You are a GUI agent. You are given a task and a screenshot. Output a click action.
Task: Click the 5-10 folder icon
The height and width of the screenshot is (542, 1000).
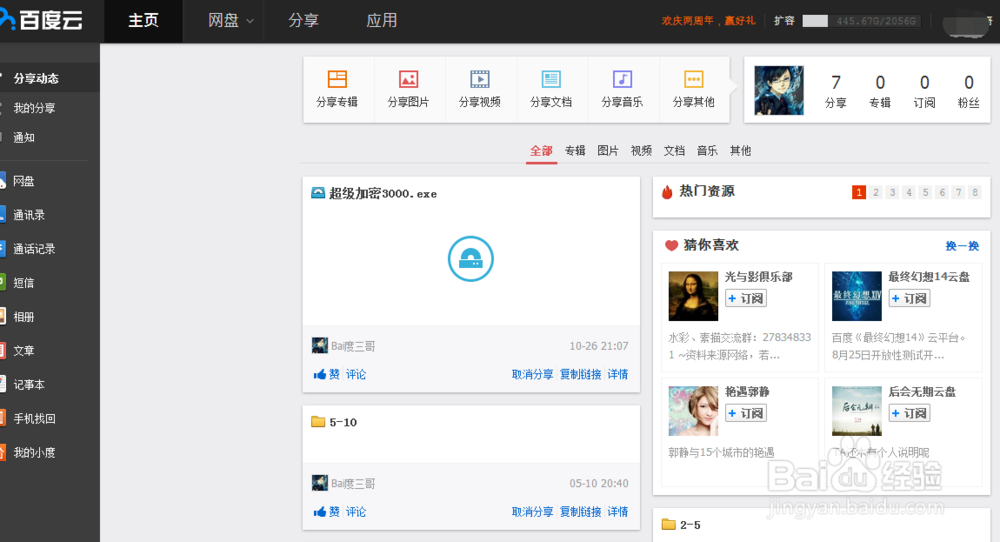(x=318, y=421)
